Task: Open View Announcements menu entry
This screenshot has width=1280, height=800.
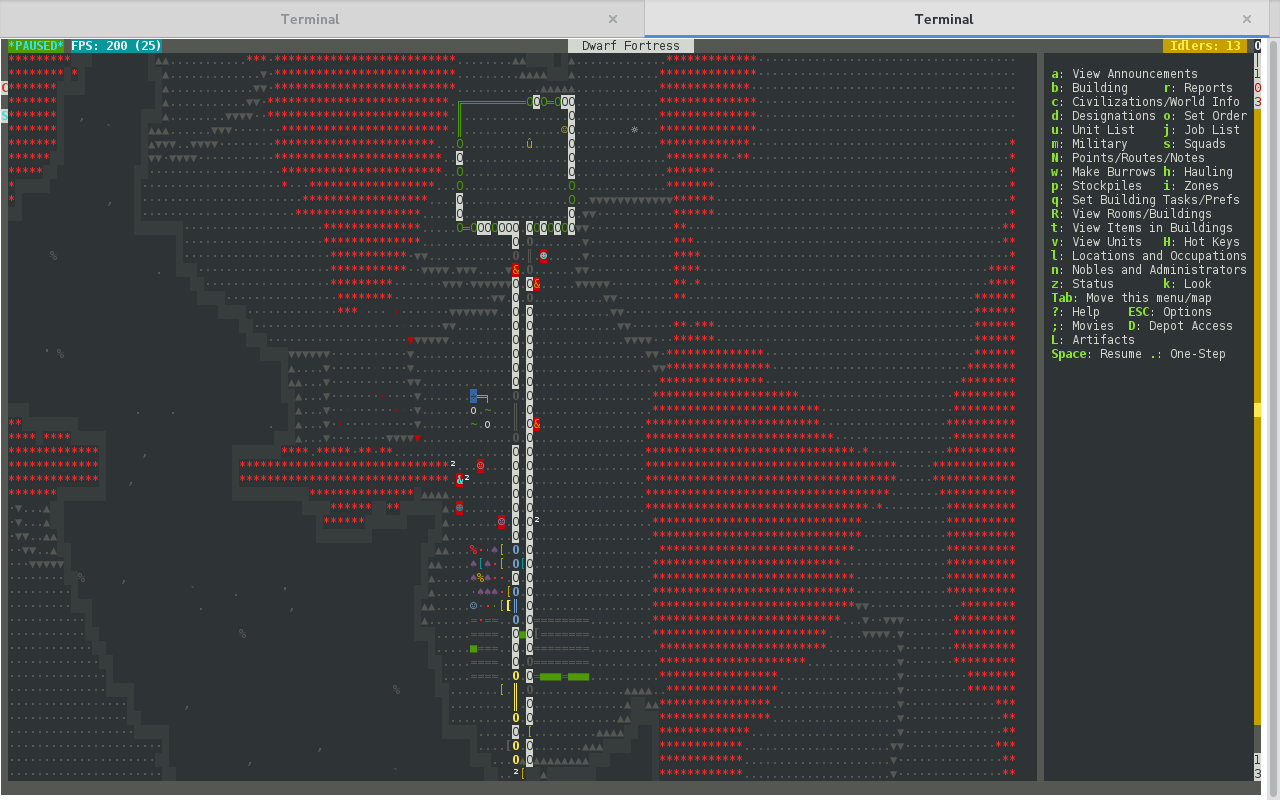Action: pyautogui.click(x=1124, y=74)
